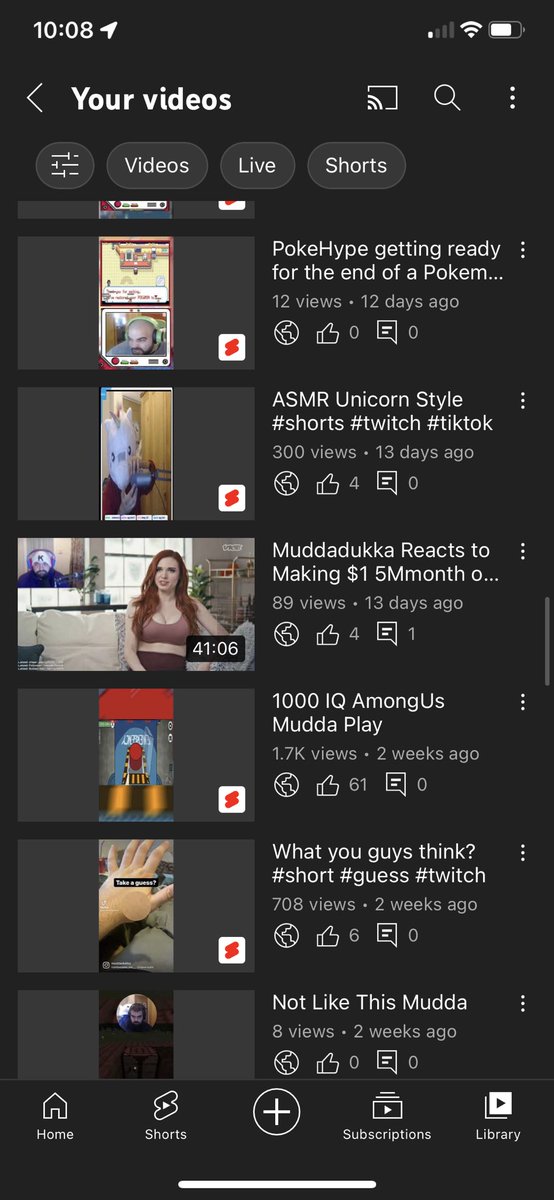Tap the battery indicator in status bar

point(506,30)
